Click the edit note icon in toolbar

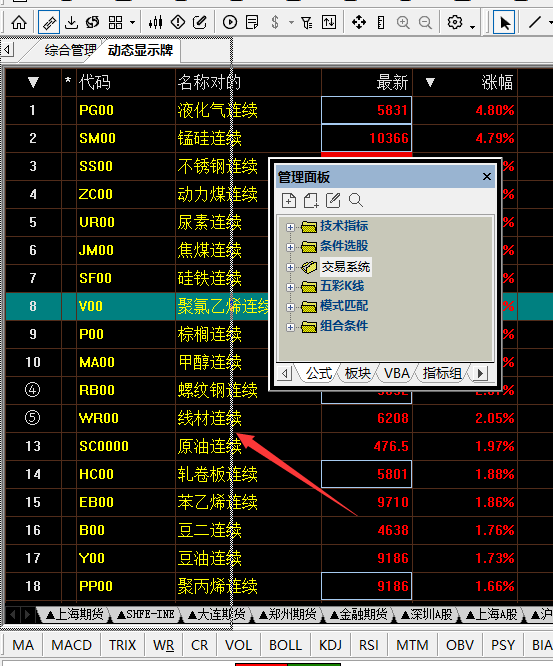(199, 23)
